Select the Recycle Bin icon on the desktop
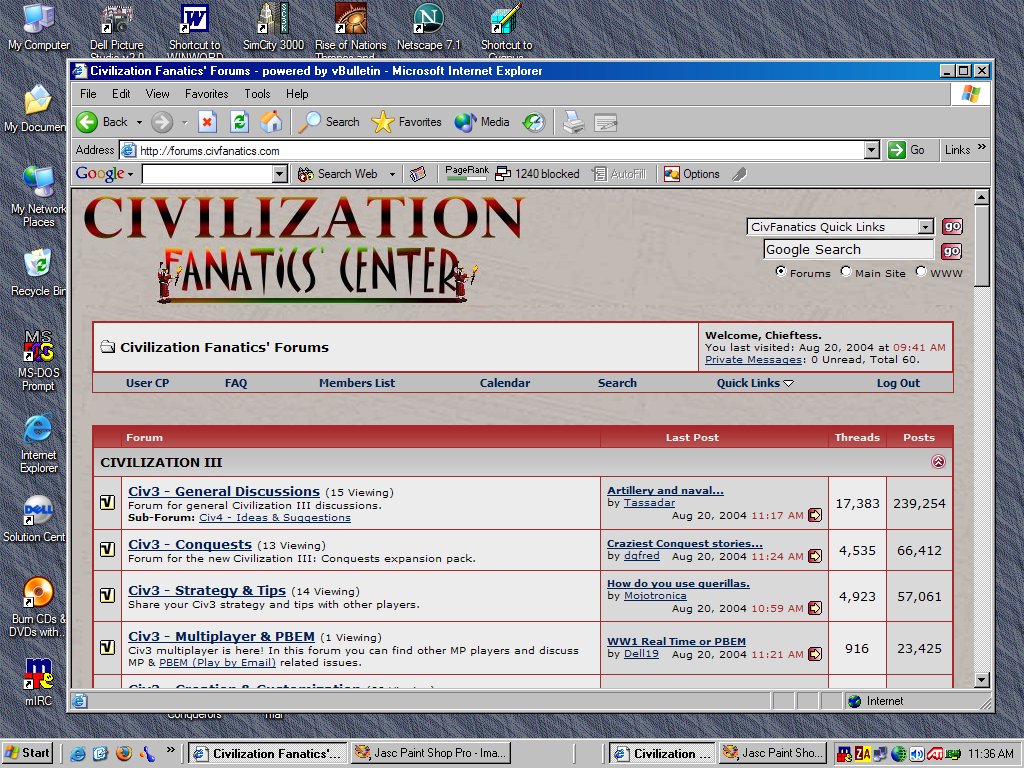This screenshot has width=1024, height=768. coord(39,273)
